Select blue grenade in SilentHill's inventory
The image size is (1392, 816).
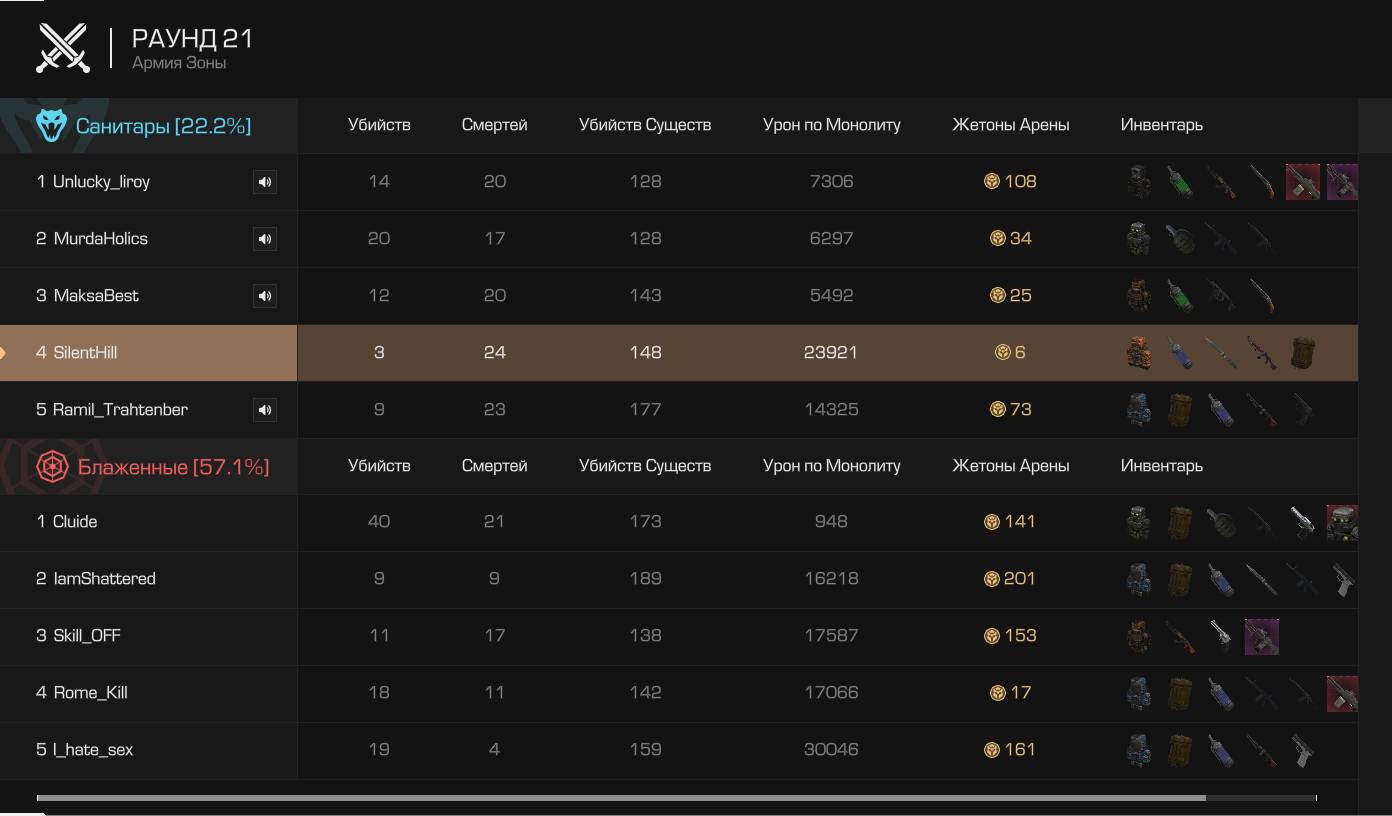[x=1180, y=353]
